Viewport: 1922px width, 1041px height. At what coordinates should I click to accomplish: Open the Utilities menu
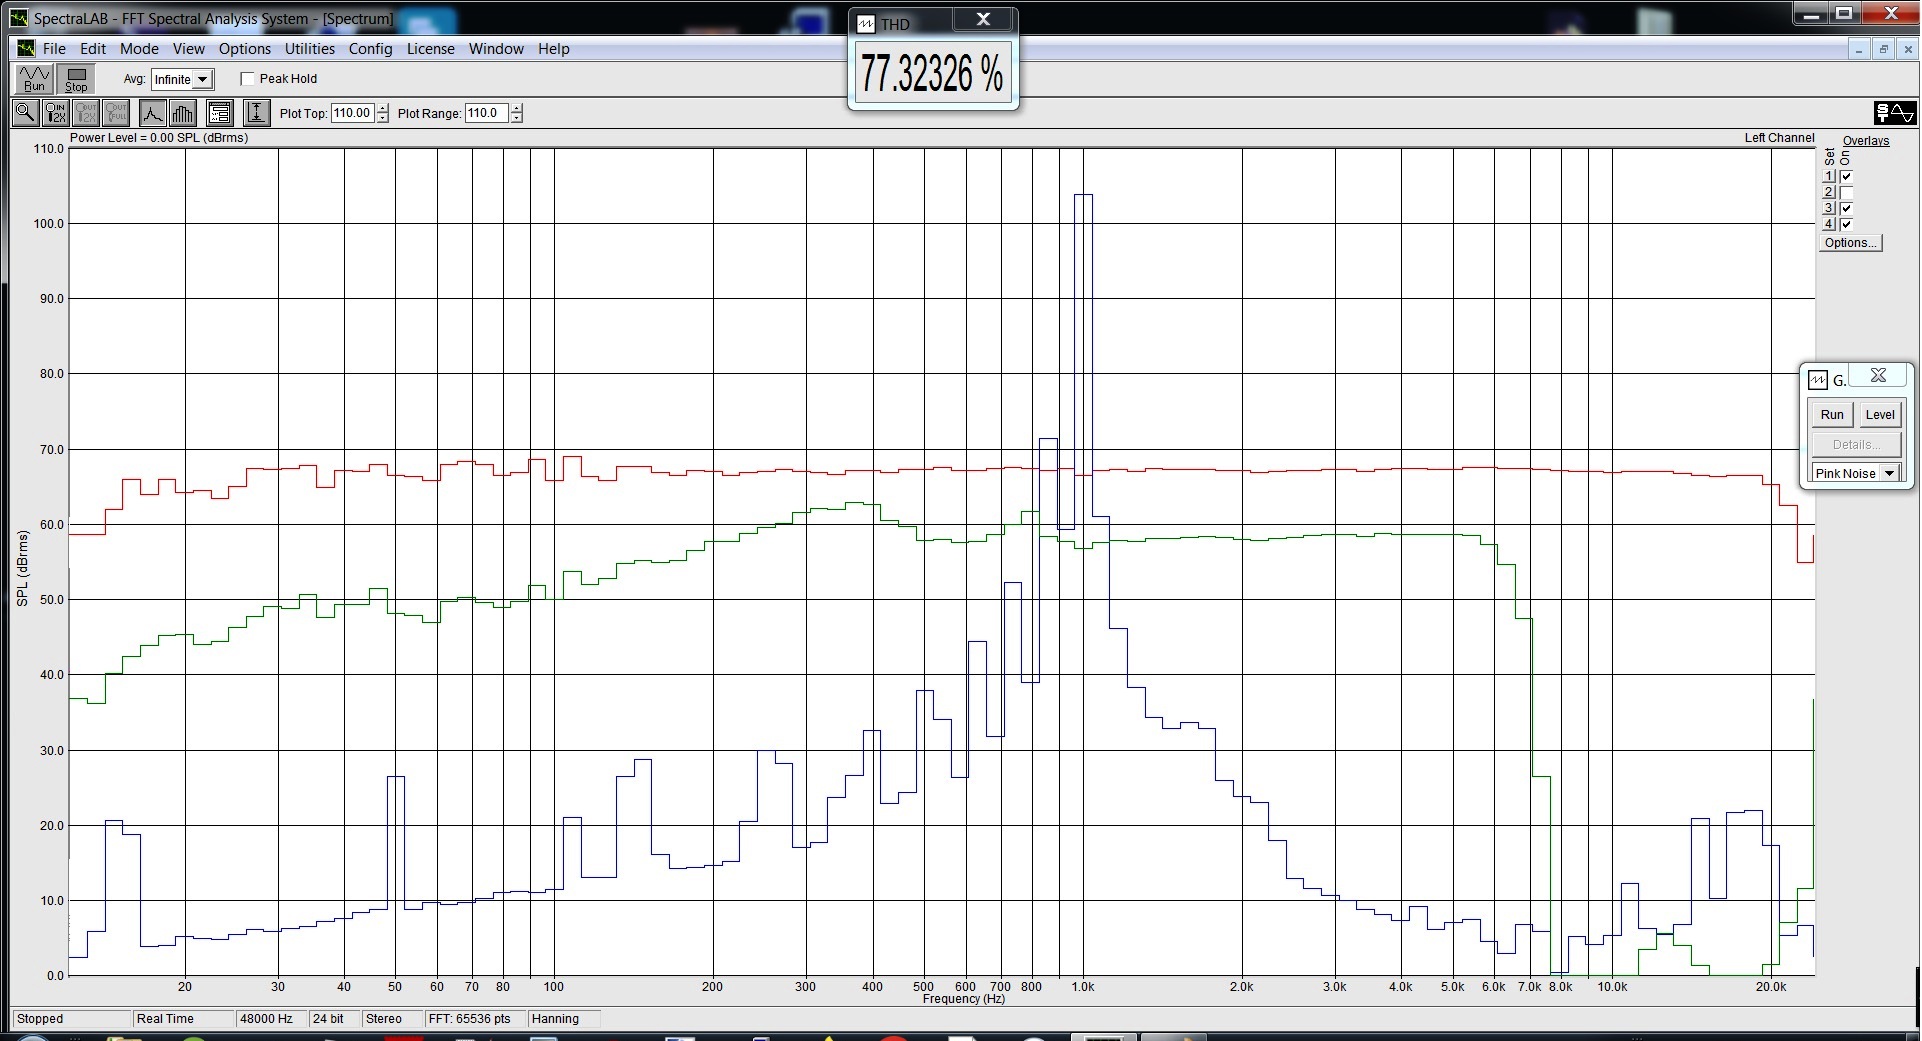[x=310, y=49]
